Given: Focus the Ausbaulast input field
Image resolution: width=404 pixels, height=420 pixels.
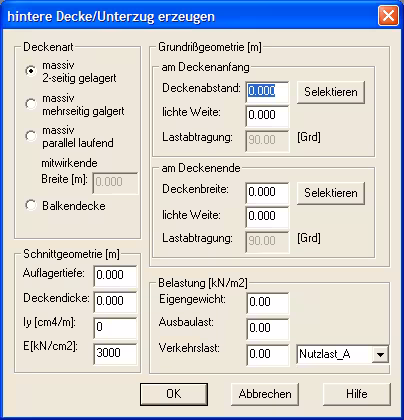Looking at the screenshot, I should (x=268, y=329).
